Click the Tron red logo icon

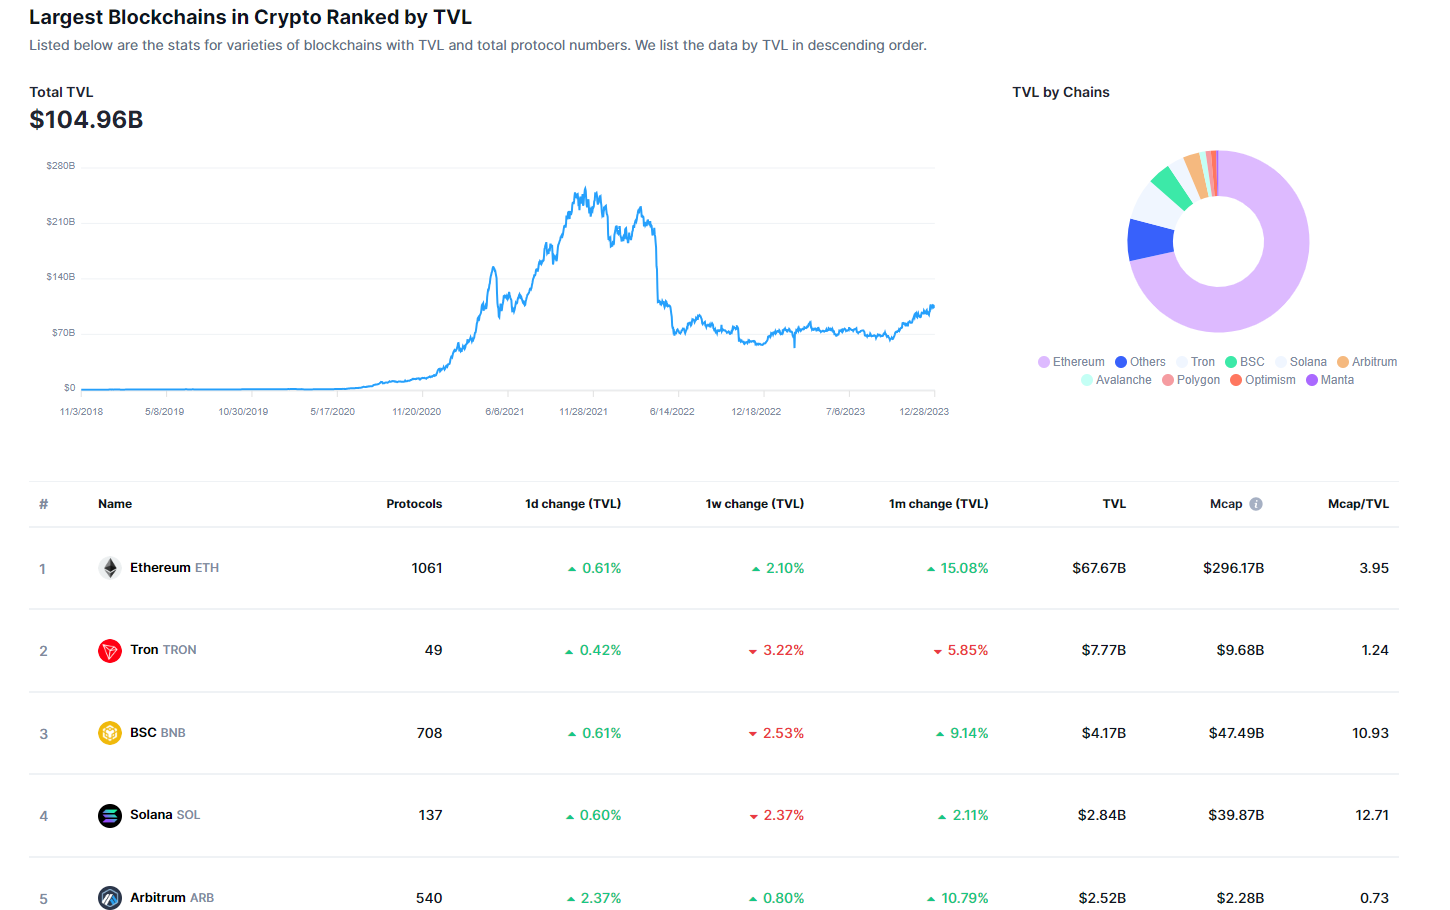pyautogui.click(x=110, y=651)
